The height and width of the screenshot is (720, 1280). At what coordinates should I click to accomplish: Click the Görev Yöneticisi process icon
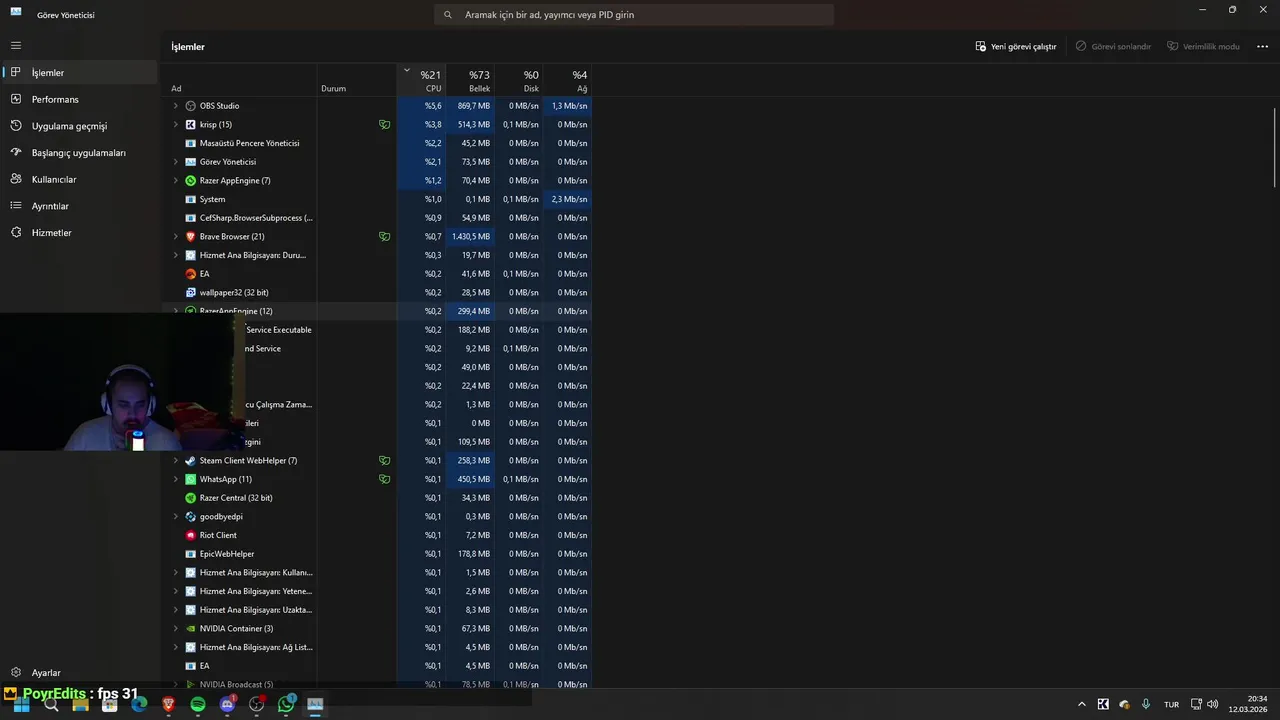click(x=191, y=162)
